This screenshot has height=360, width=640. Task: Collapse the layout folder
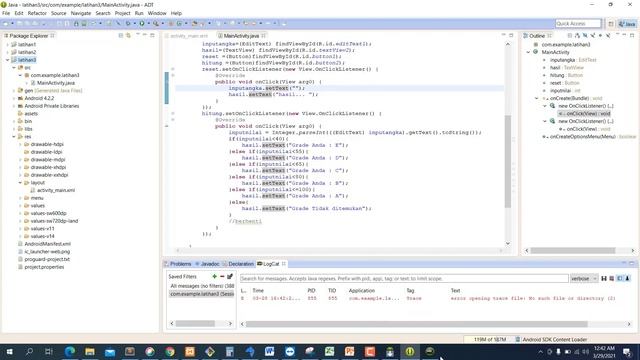(x=20, y=183)
